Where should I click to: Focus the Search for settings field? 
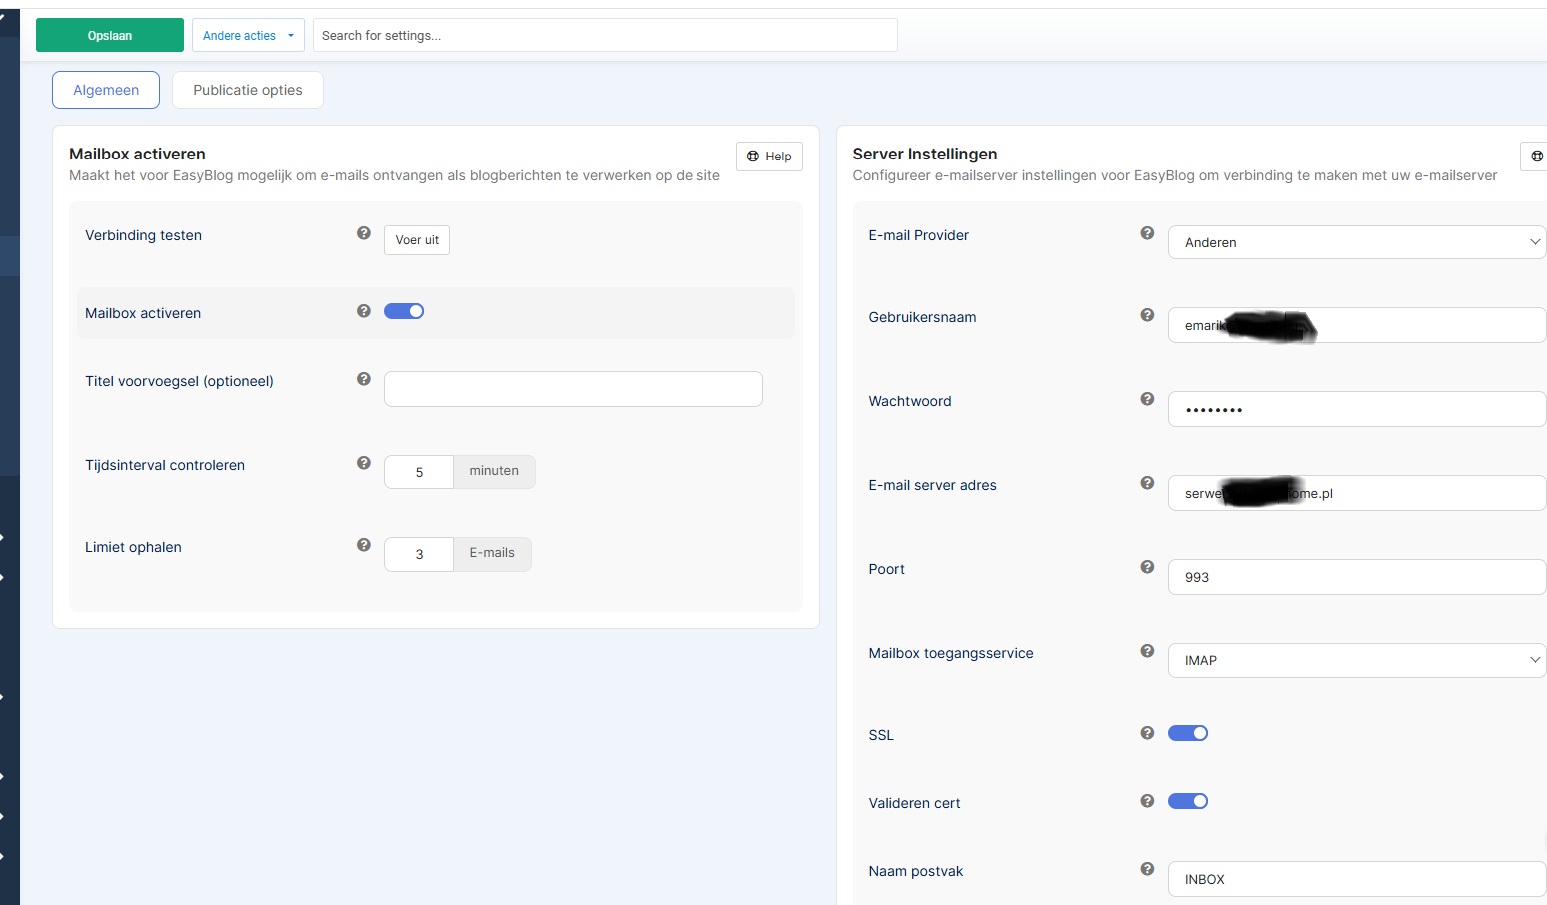tap(604, 35)
